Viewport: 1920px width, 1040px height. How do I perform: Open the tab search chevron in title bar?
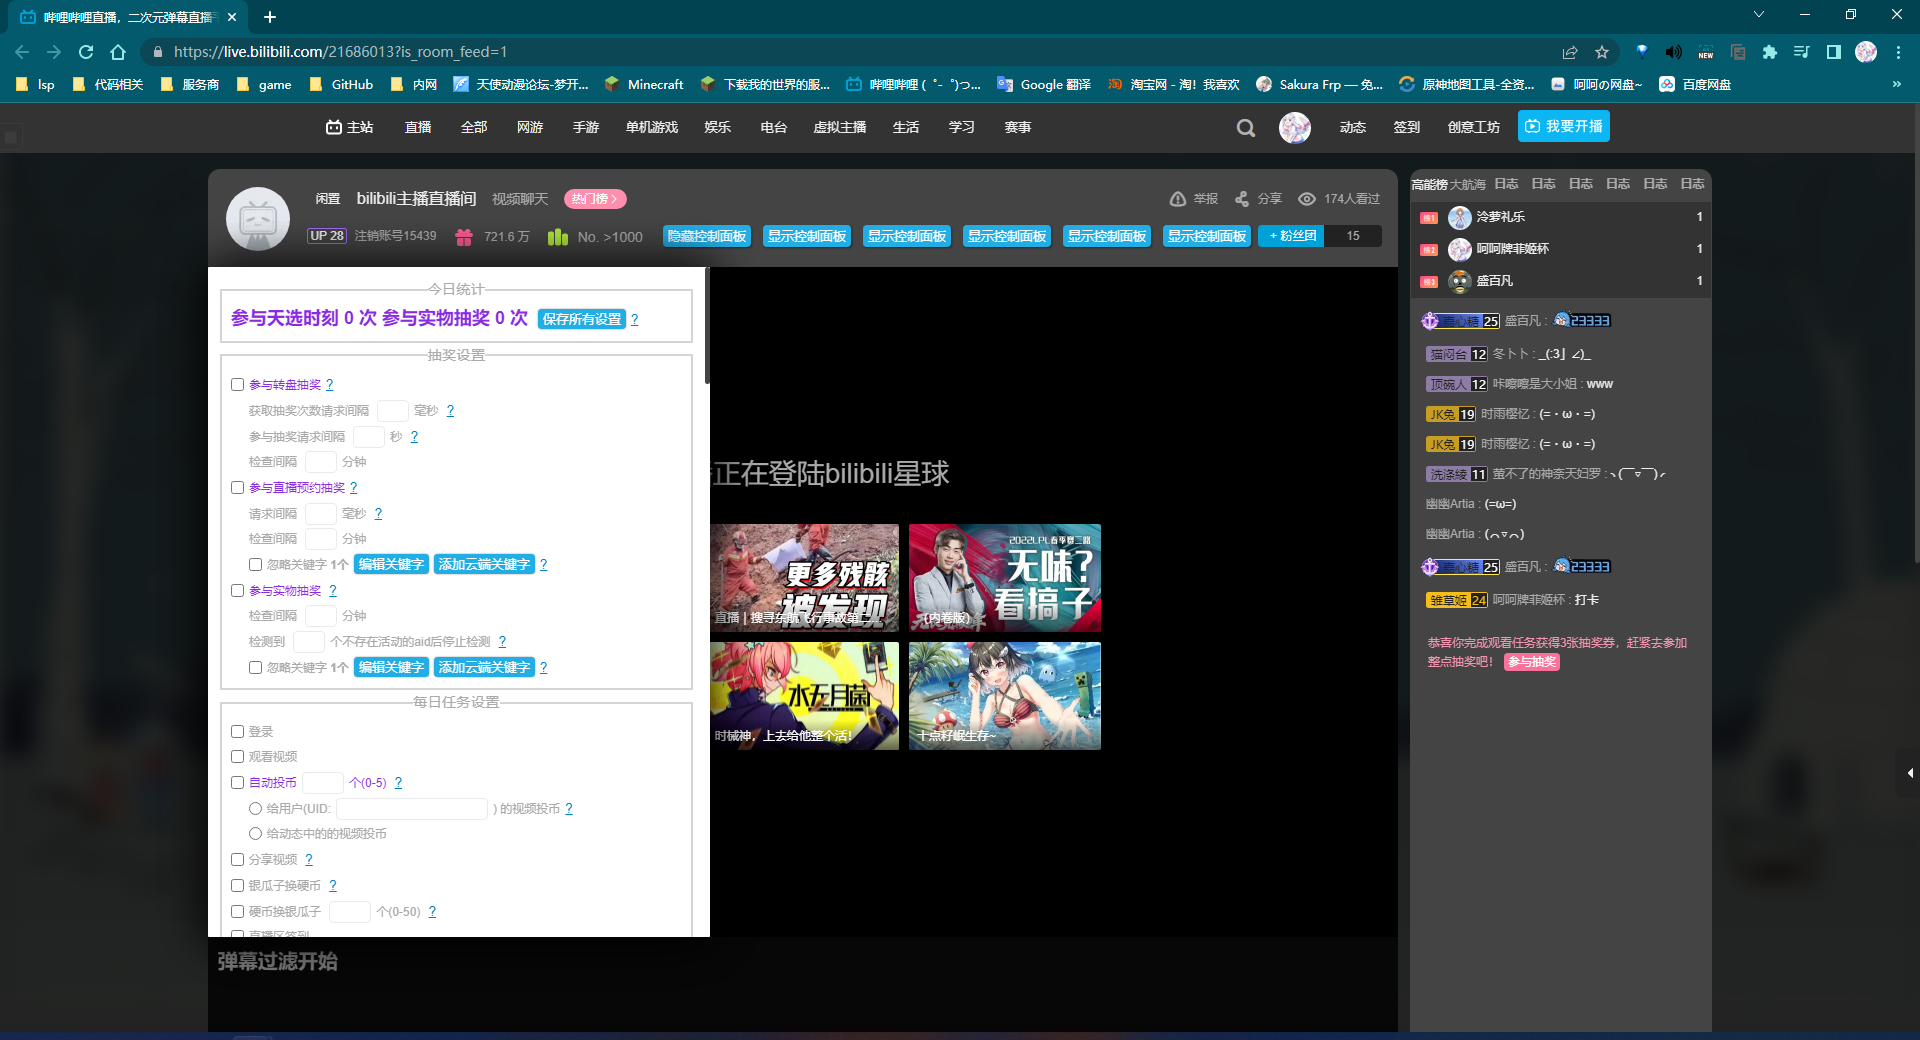[x=1759, y=15]
